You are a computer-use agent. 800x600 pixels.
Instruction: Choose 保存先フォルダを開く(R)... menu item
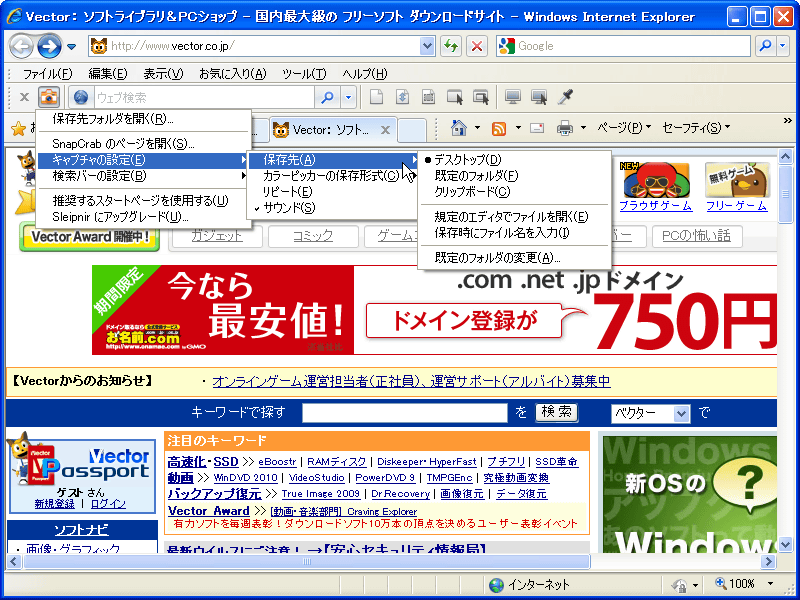pyautogui.click(x=143, y=119)
